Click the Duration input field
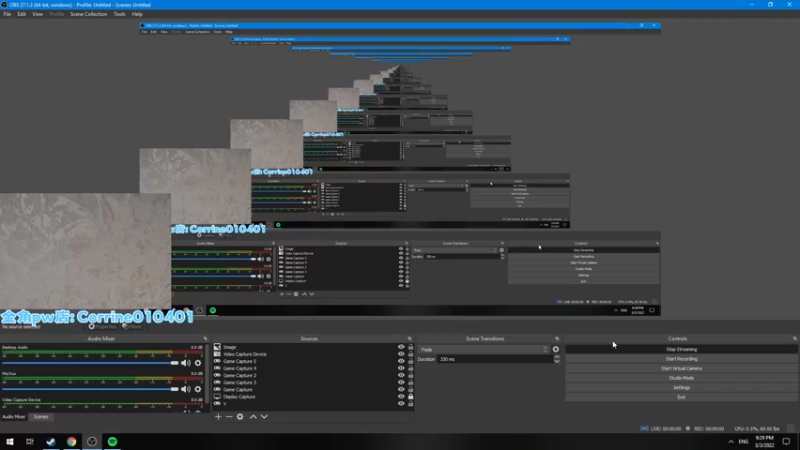Image resolution: width=800 pixels, height=450 pixels. point(495,359)
